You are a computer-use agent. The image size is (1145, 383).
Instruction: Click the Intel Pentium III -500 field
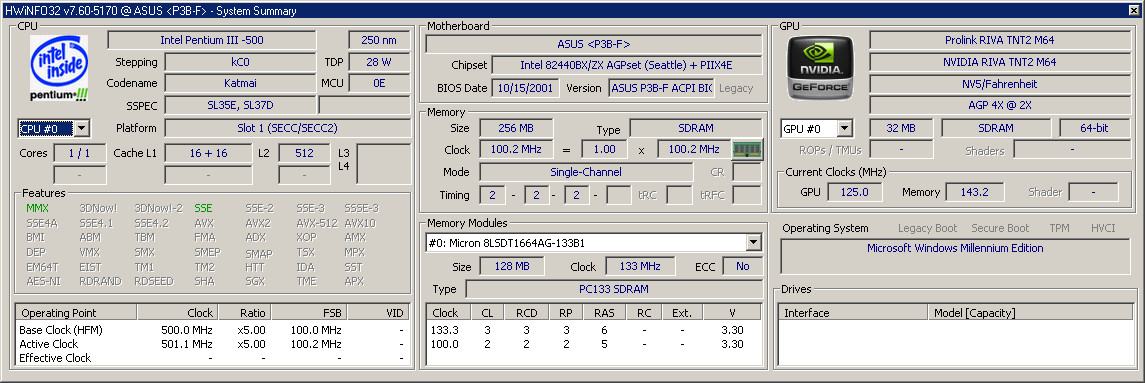(x=212, y=40)
